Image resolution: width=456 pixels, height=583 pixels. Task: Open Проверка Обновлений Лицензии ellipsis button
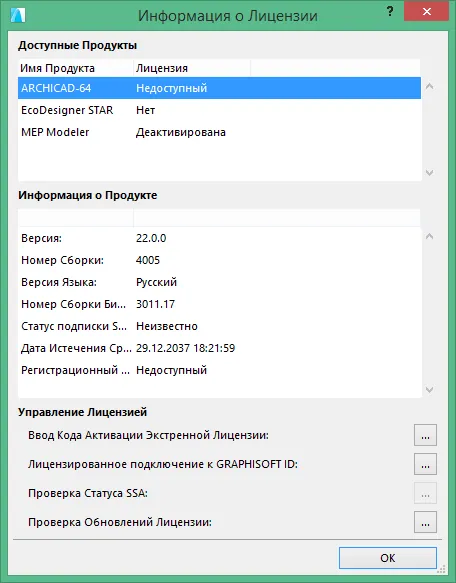click(425, 522)
